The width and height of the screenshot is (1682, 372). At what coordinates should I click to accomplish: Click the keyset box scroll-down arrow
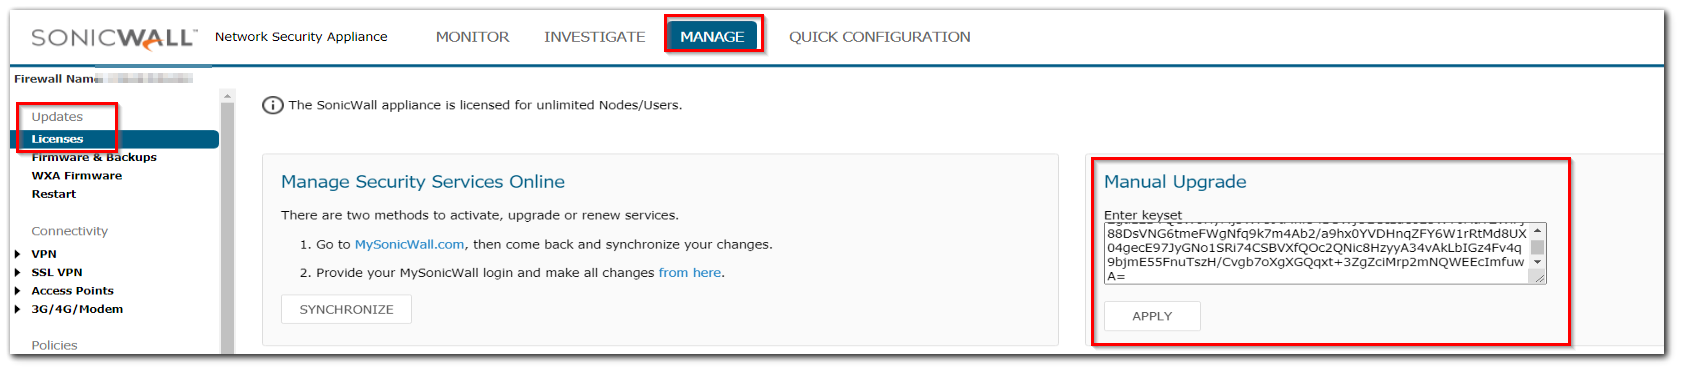pyautogui.click(x=1538, y=262)
